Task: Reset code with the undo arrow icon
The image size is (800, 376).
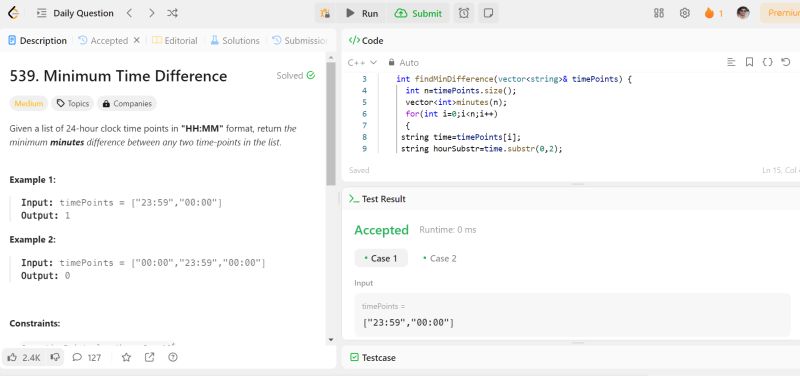Action: (786, 62)
